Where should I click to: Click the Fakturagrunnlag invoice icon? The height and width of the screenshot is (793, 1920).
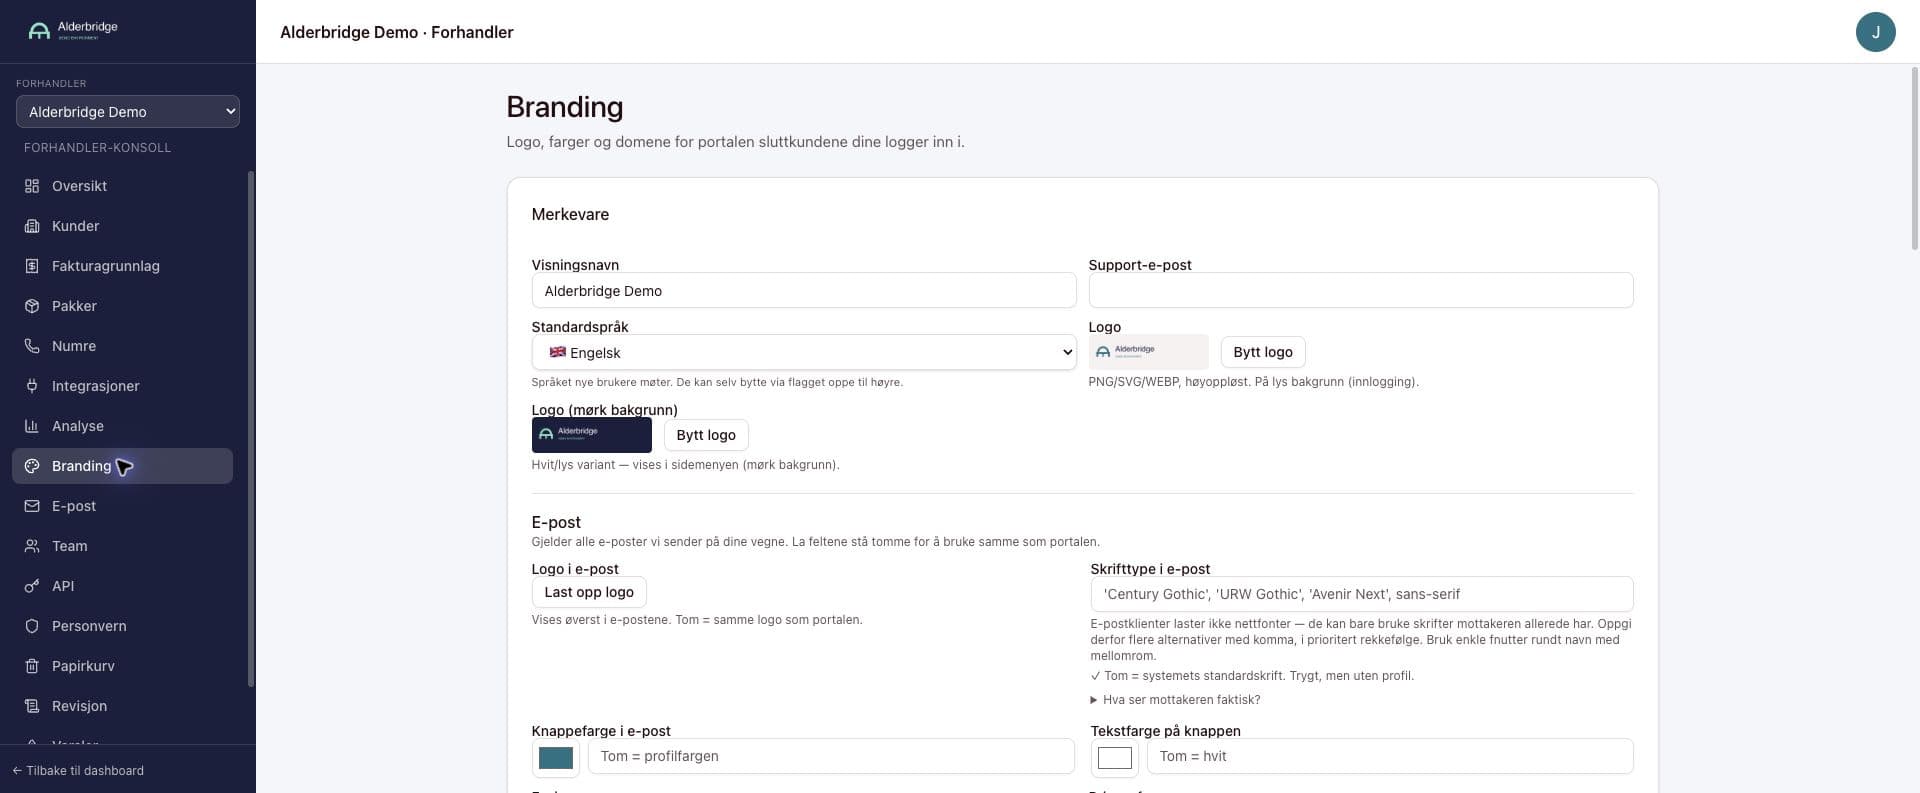[32, 266]
